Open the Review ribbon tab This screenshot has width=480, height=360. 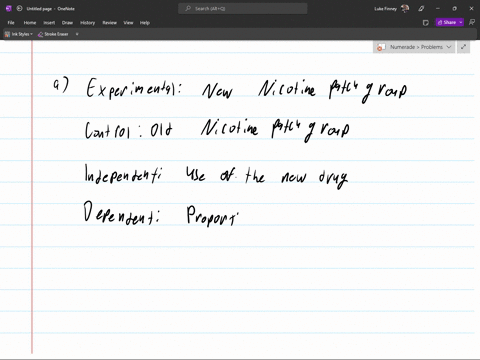point(109,23)
